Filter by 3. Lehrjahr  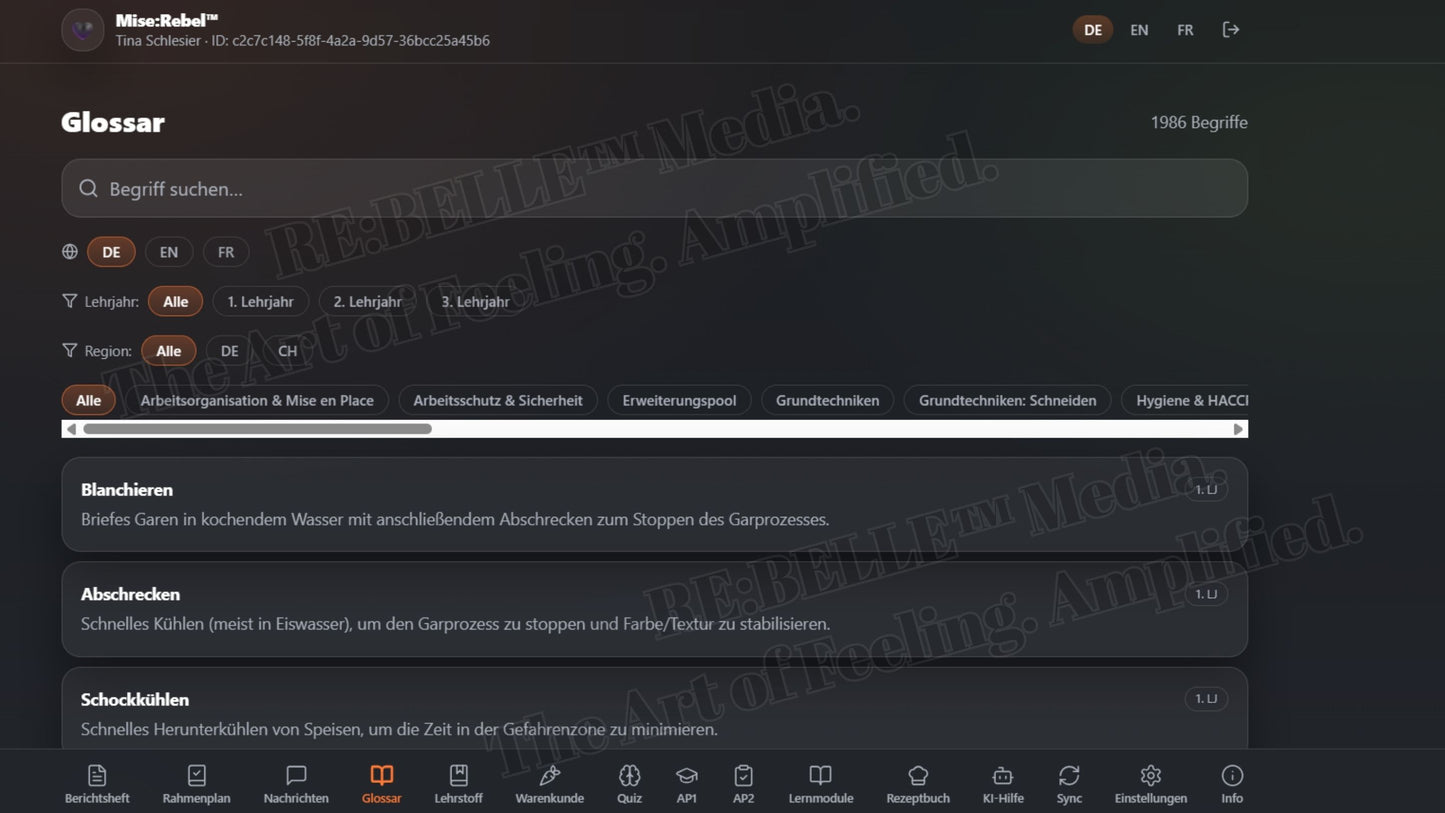pyautogui.click(x=476, y=301)
